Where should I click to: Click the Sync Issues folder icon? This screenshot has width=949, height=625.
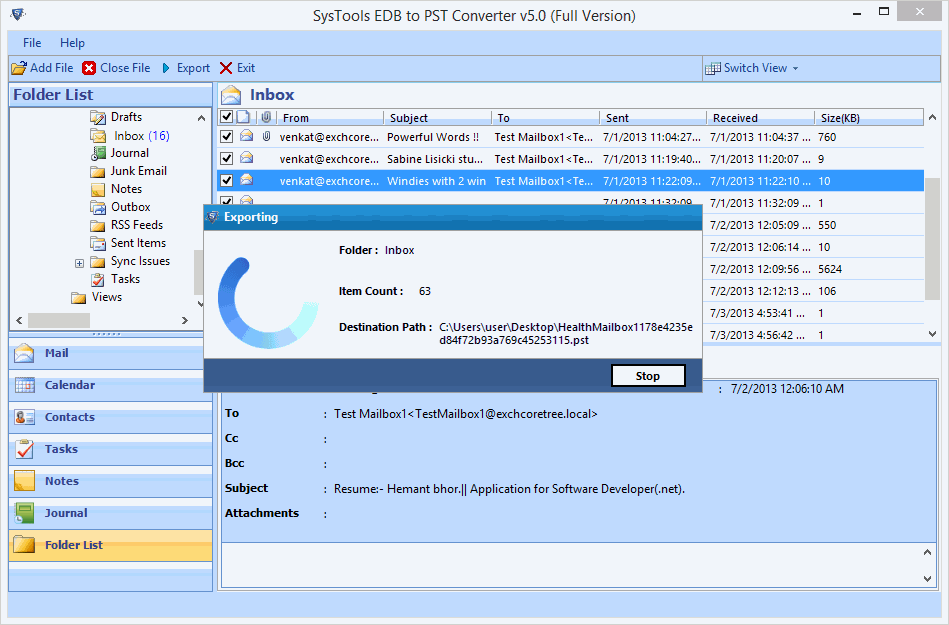[x=97, y=261]
